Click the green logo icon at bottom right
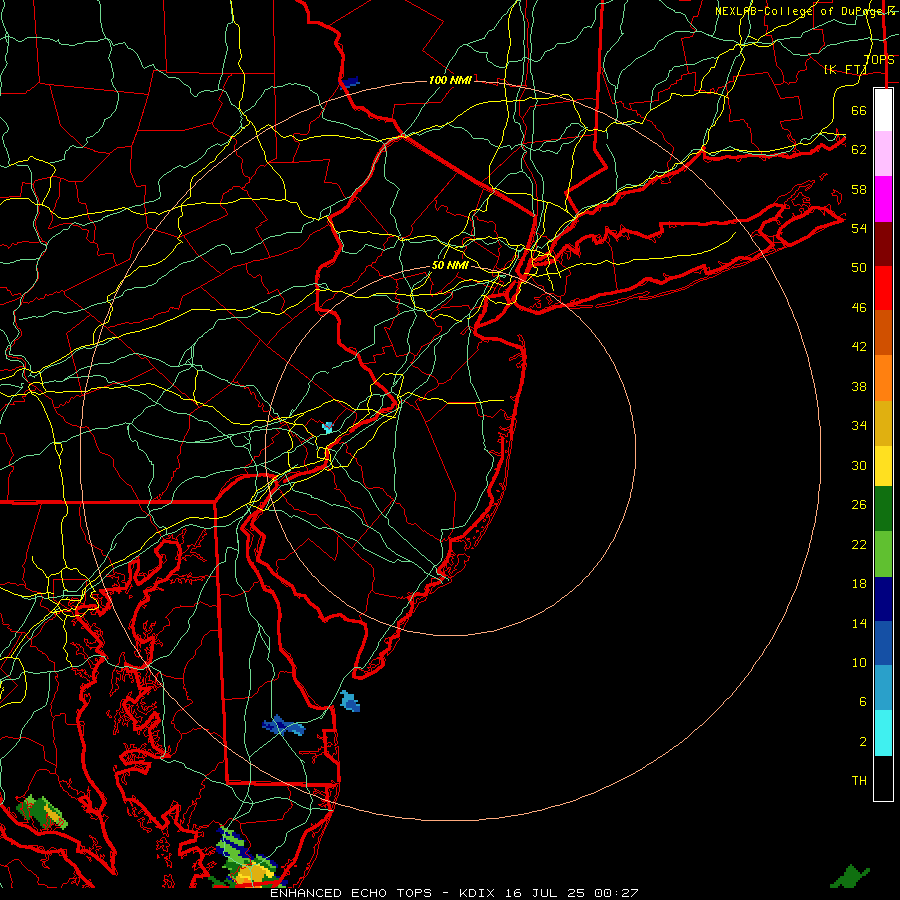The image size is (900, 900). click(x=850, y=876)
